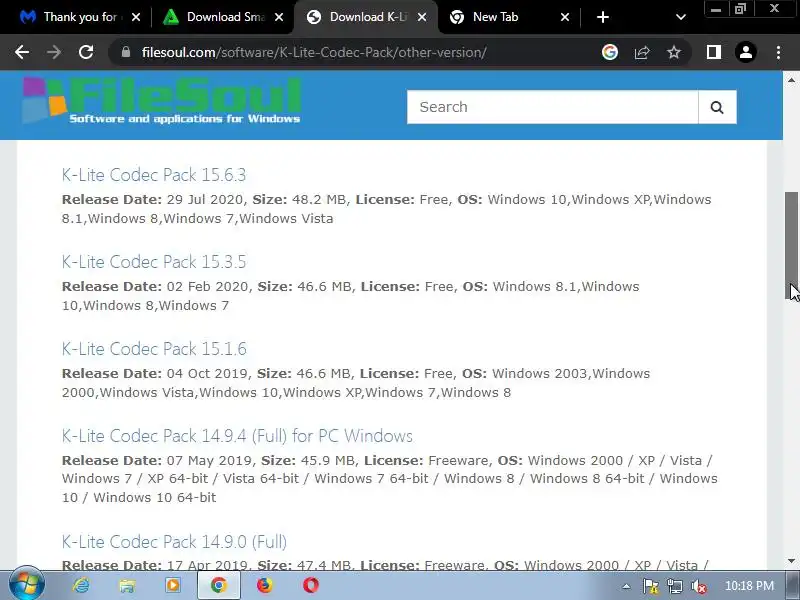The width and height of the screenshot is (800, 600).
Task: Submit search with the magnifier button
Action: click(x=717, y=107)
